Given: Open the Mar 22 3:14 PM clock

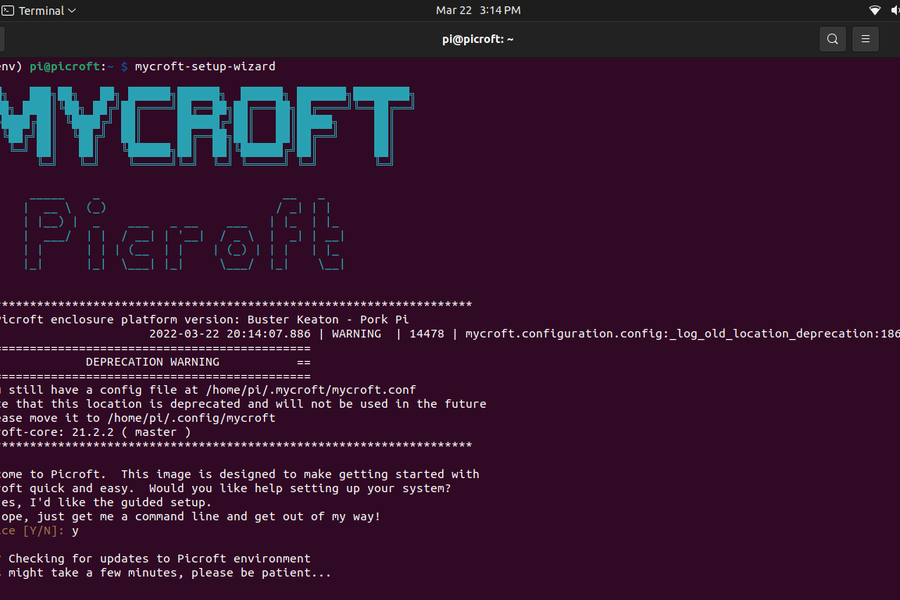Looking at the screenshot, I should point(478,10).
